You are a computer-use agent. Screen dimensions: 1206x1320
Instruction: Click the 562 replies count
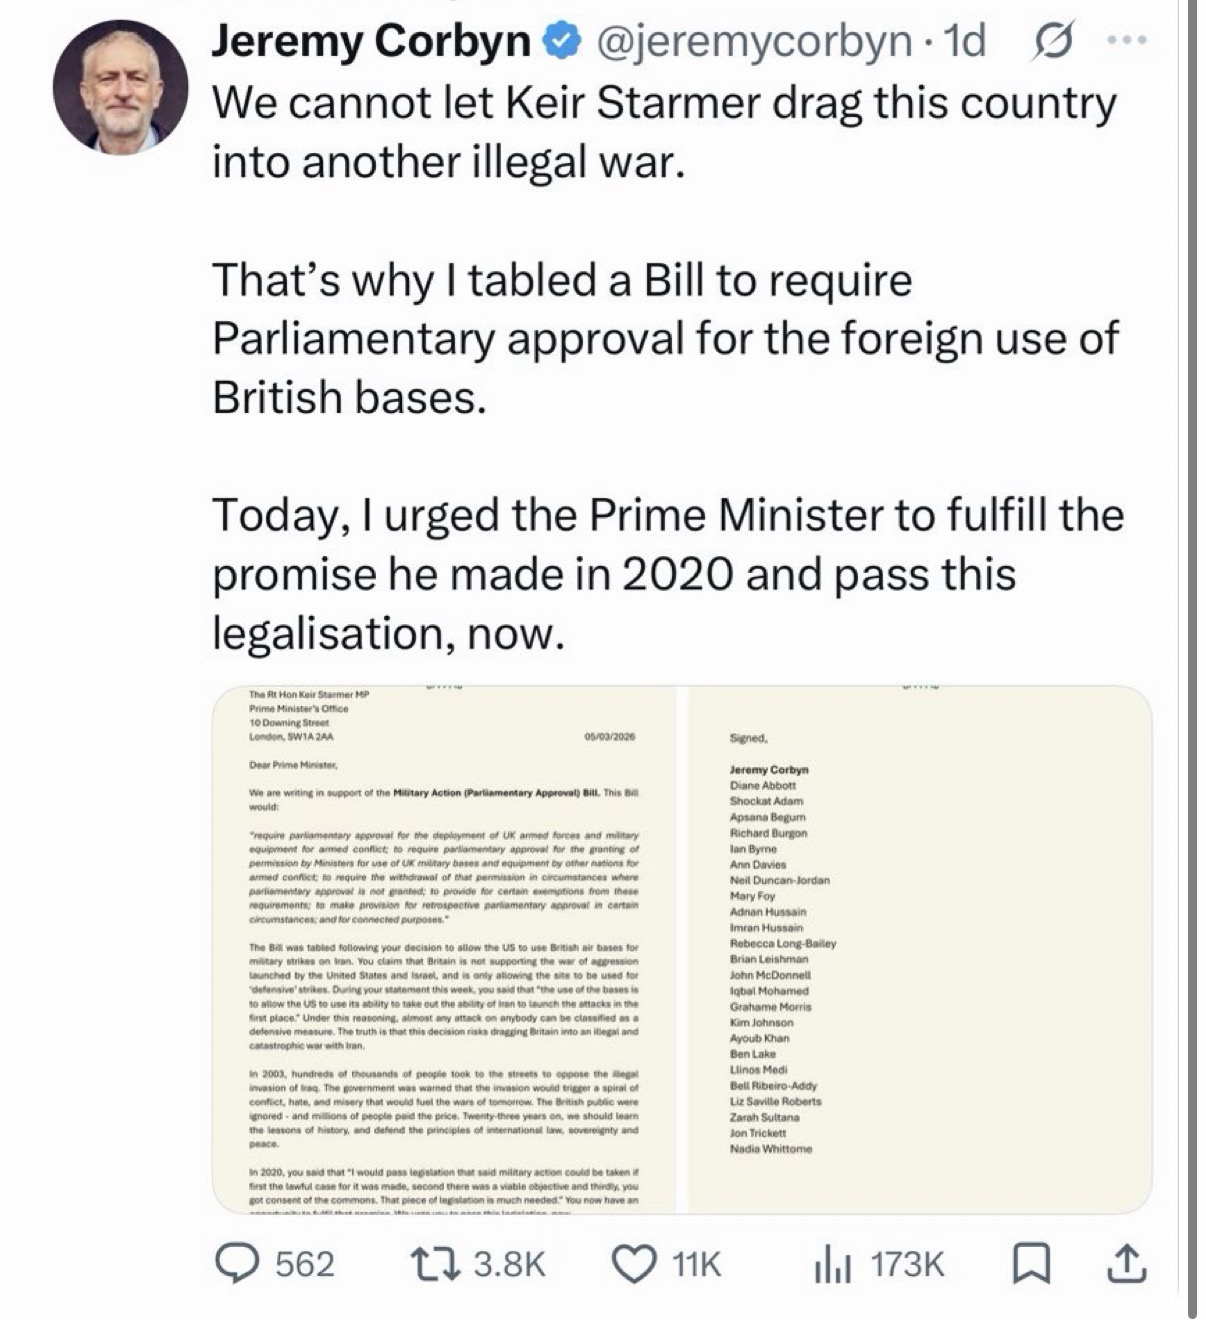click(x=304, y=1265)
